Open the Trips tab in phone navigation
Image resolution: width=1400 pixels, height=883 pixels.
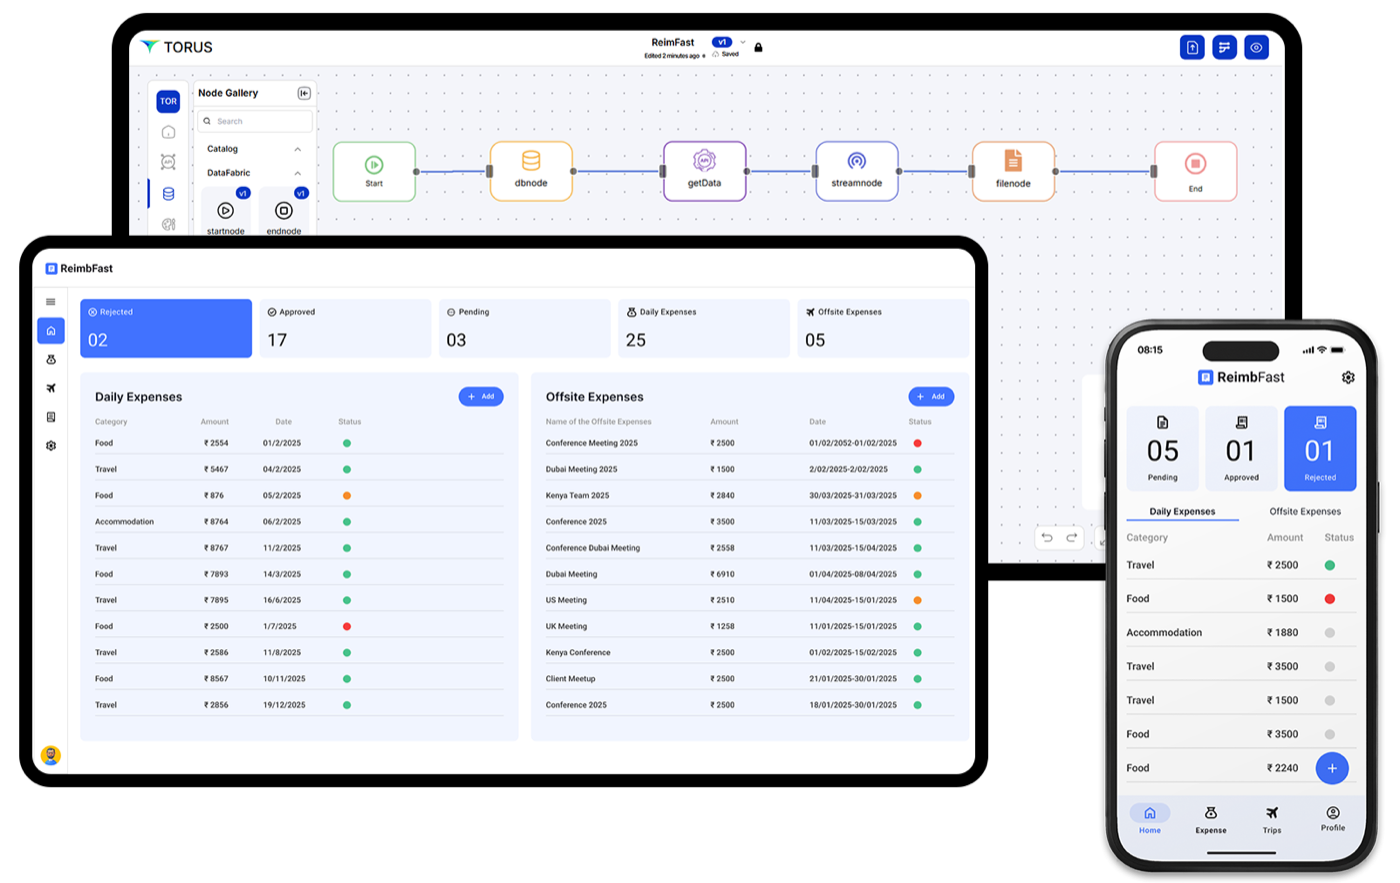(x=1272, y=820)
